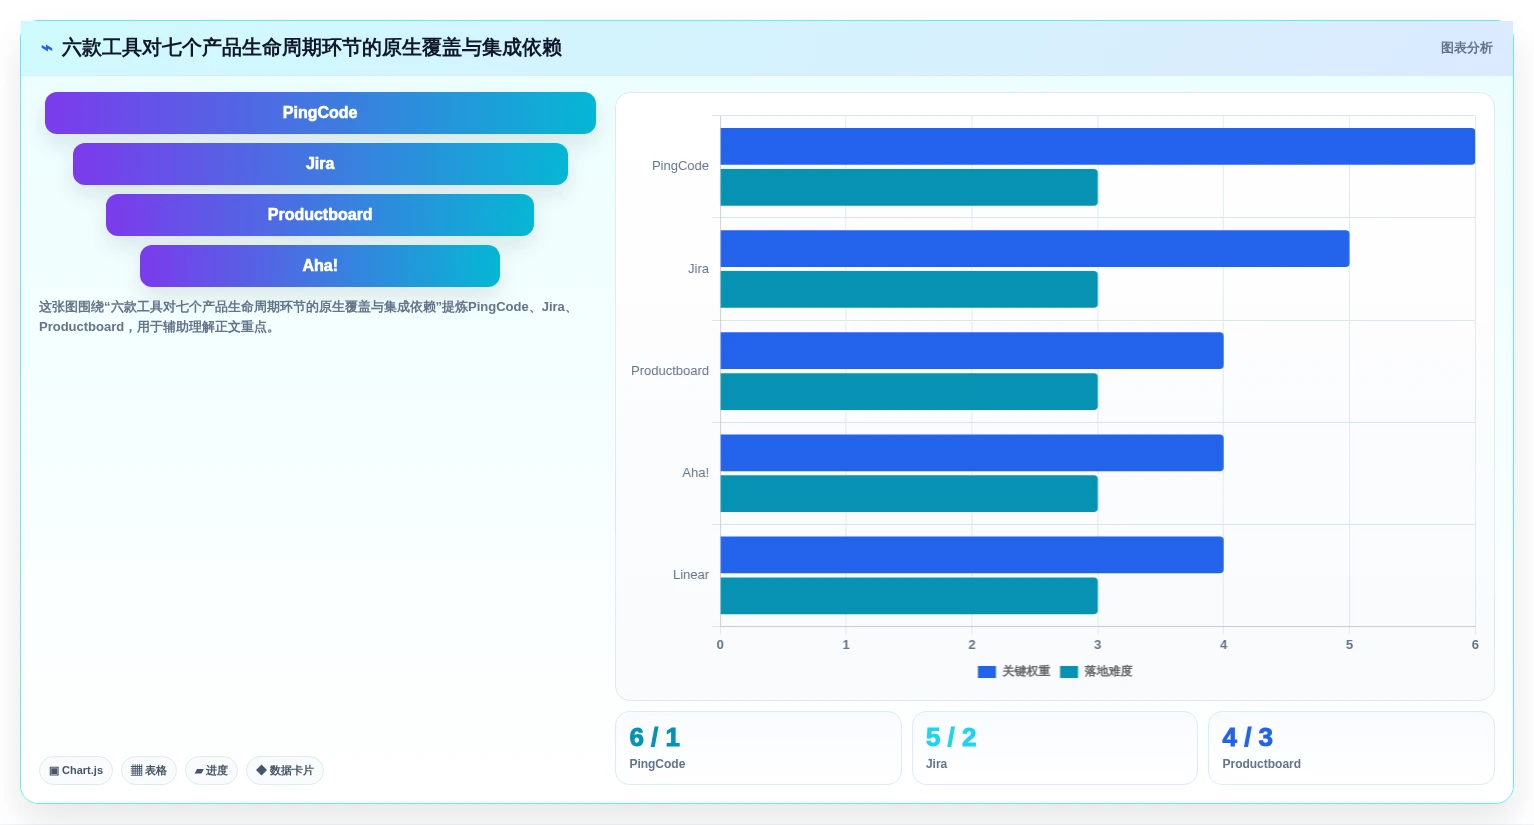The width and height of the screenshot is (1534, 825).
Task: Click Aha! 落地难度 teal bar
Action: pos(909,494)
